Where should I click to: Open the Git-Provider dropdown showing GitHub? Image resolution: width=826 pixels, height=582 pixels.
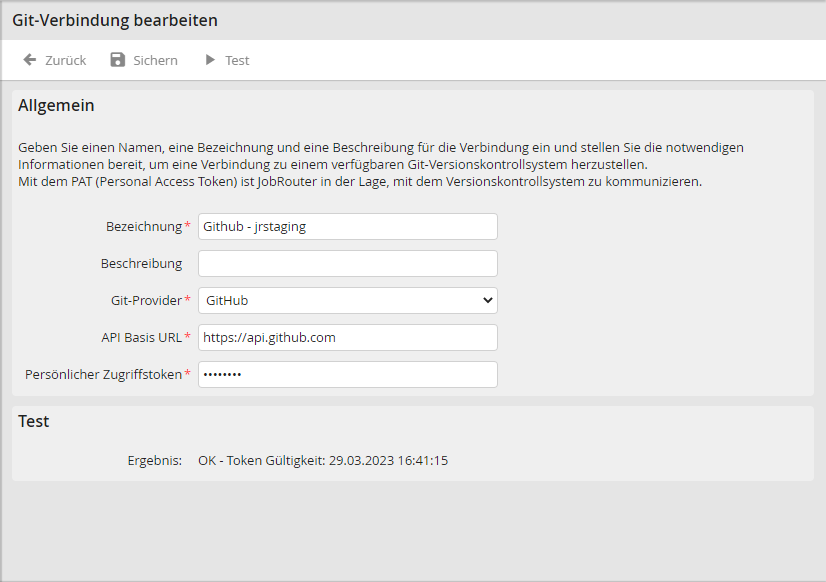(340, 300)
